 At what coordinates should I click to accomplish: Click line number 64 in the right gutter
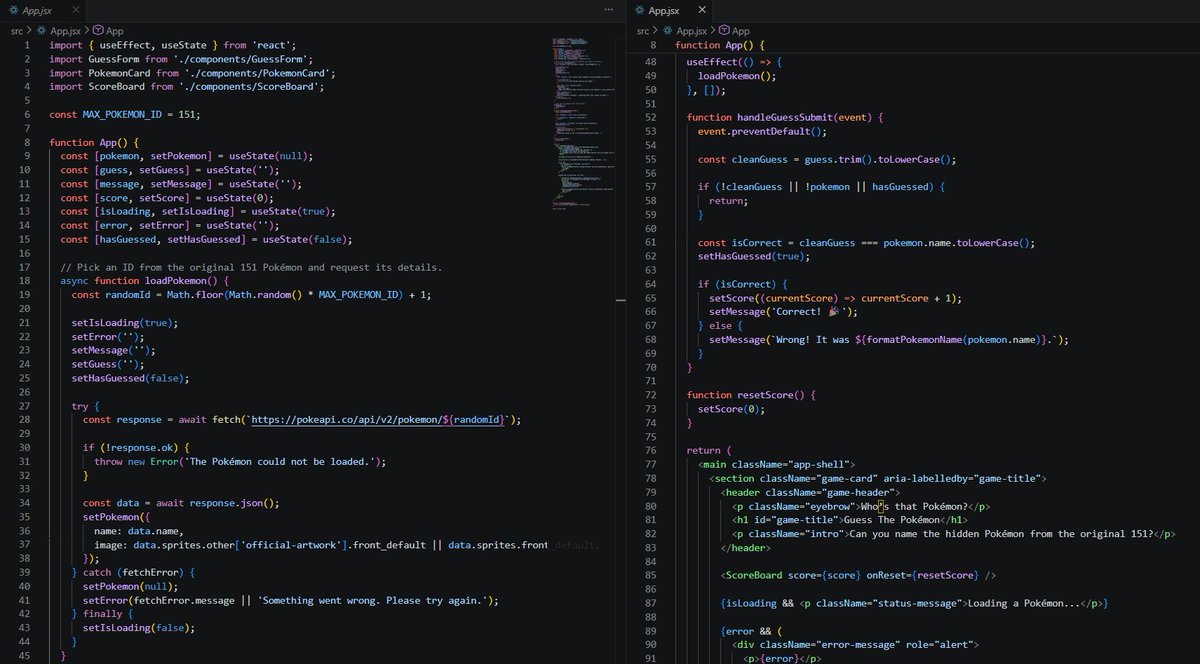pos(652,284)
